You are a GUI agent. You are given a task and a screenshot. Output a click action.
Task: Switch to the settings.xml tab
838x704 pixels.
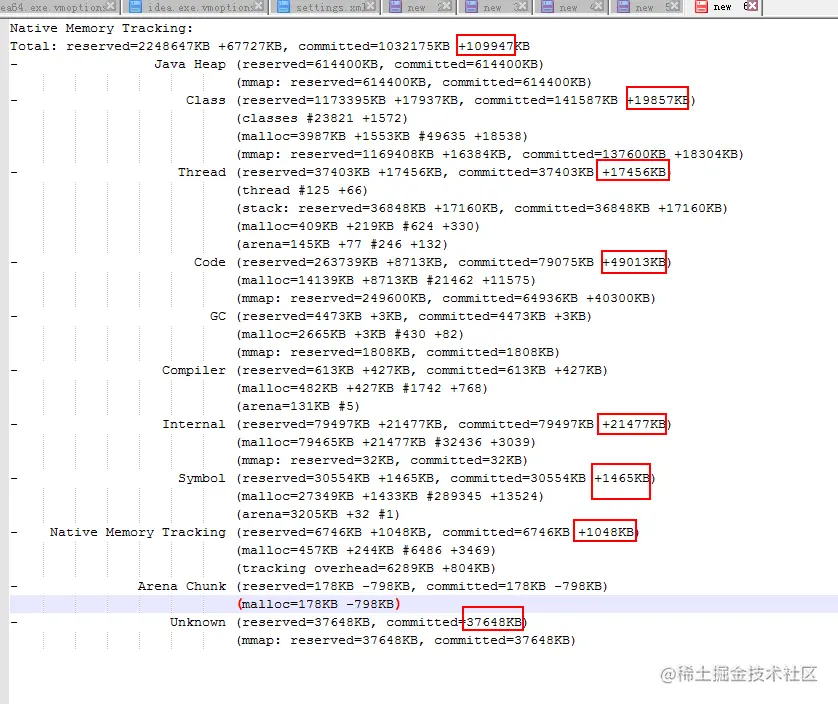(x=330, y=7)
